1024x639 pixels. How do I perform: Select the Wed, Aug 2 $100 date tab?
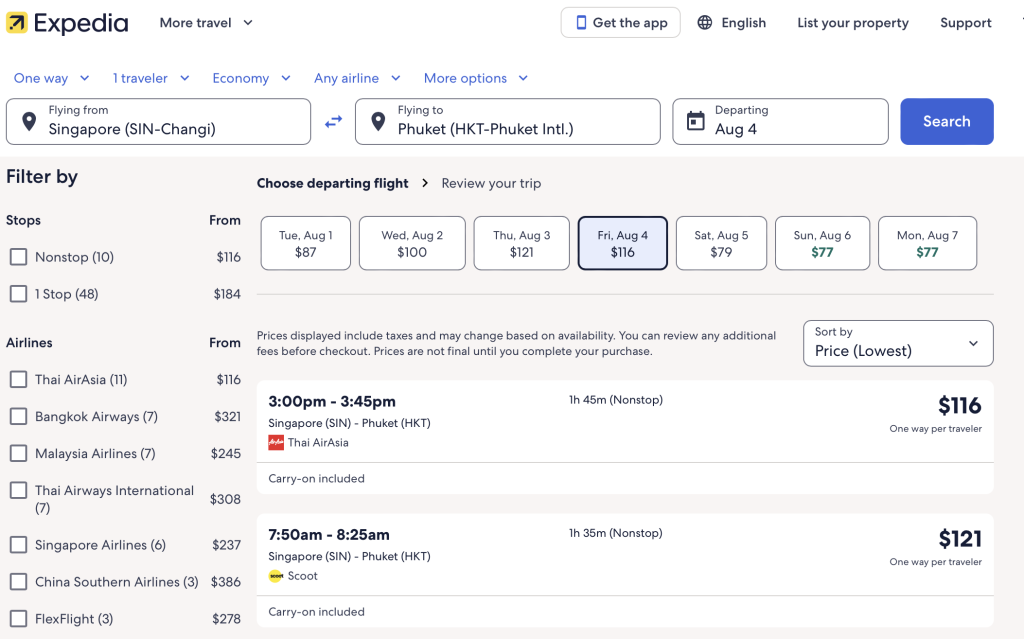pos(412,243)
